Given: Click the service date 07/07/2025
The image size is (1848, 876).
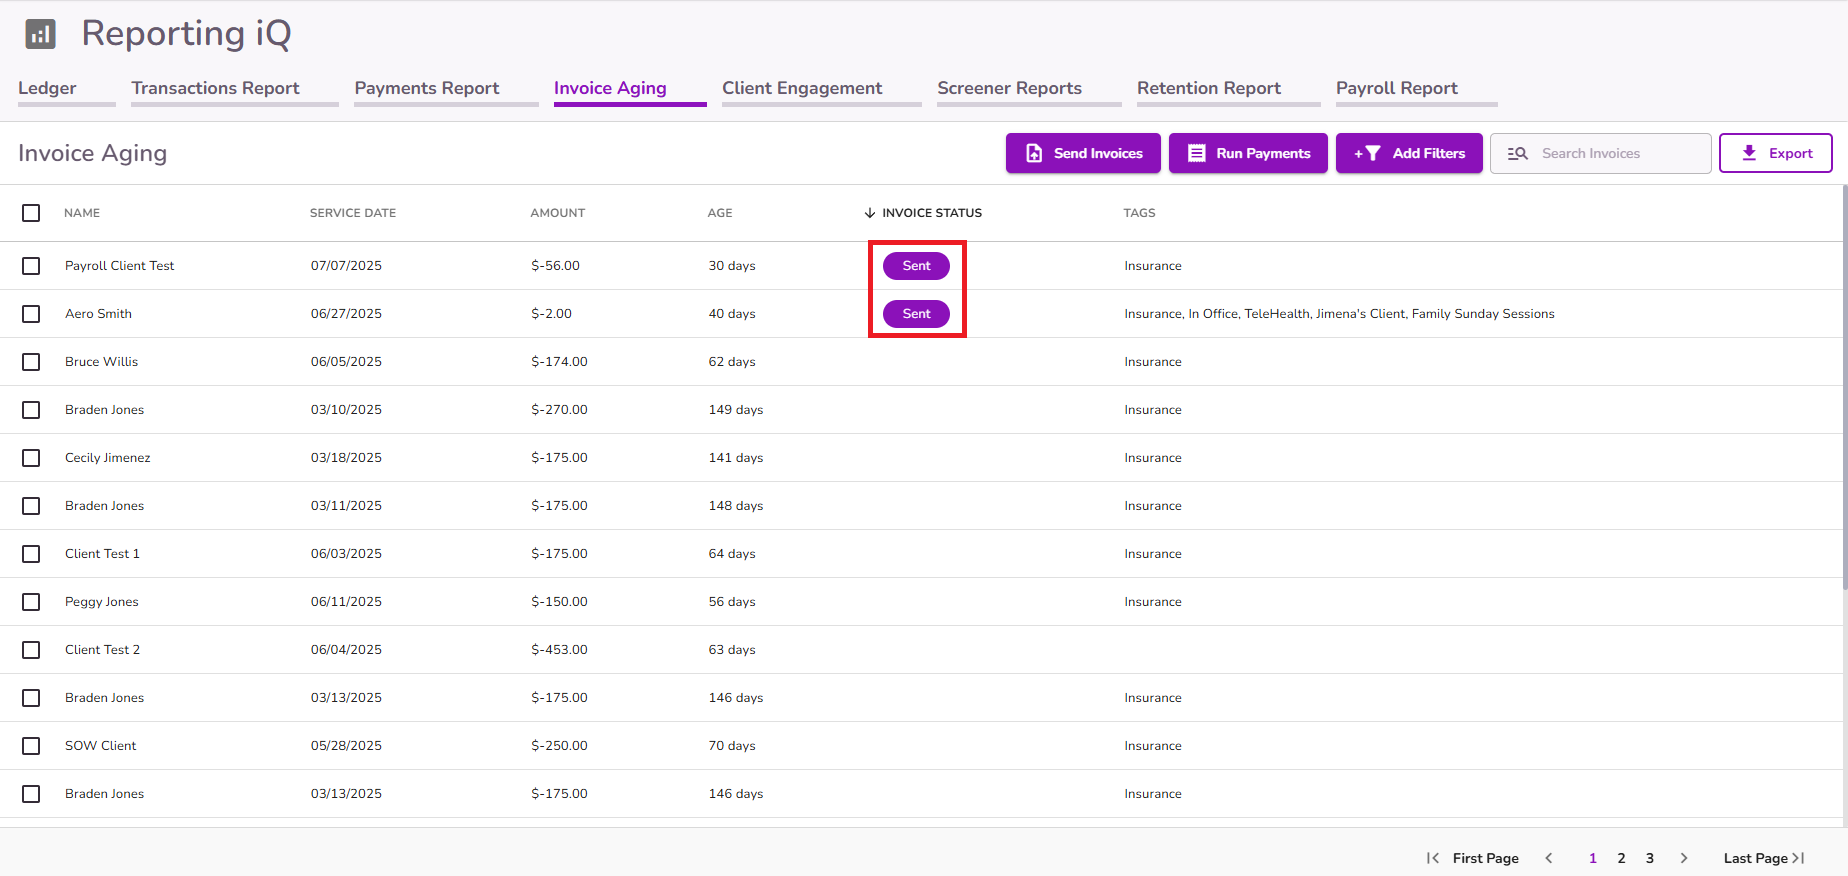Looking at the screenshot, I should [346, 266].
